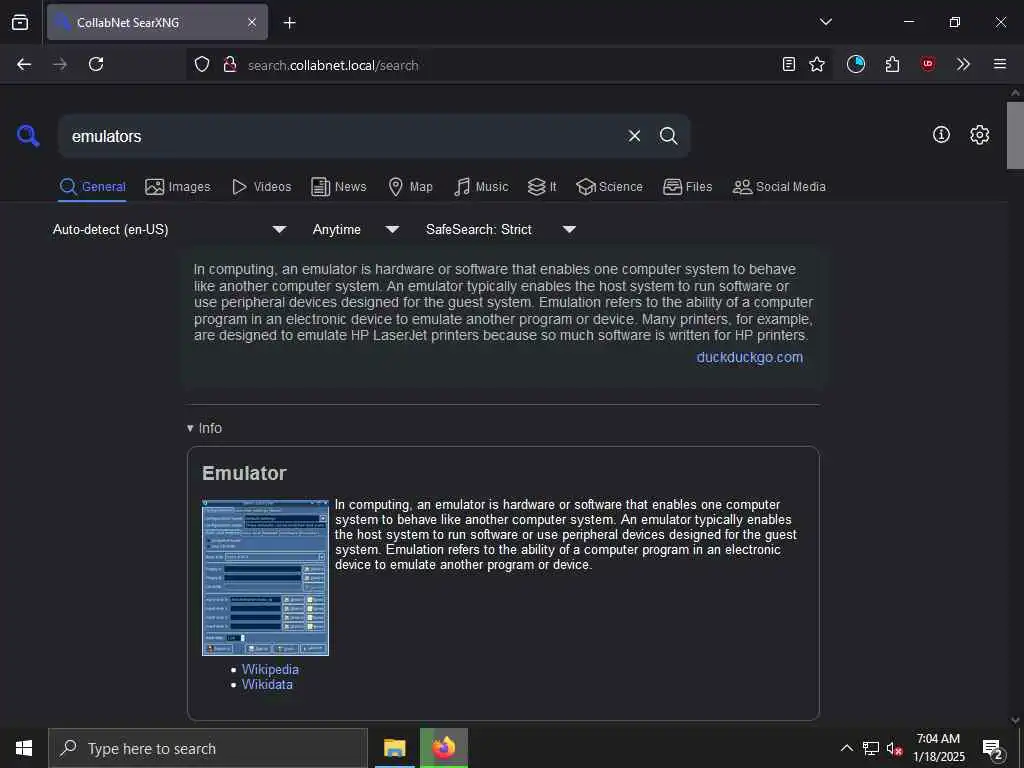Click the browser address bar URL

[333, 65]
